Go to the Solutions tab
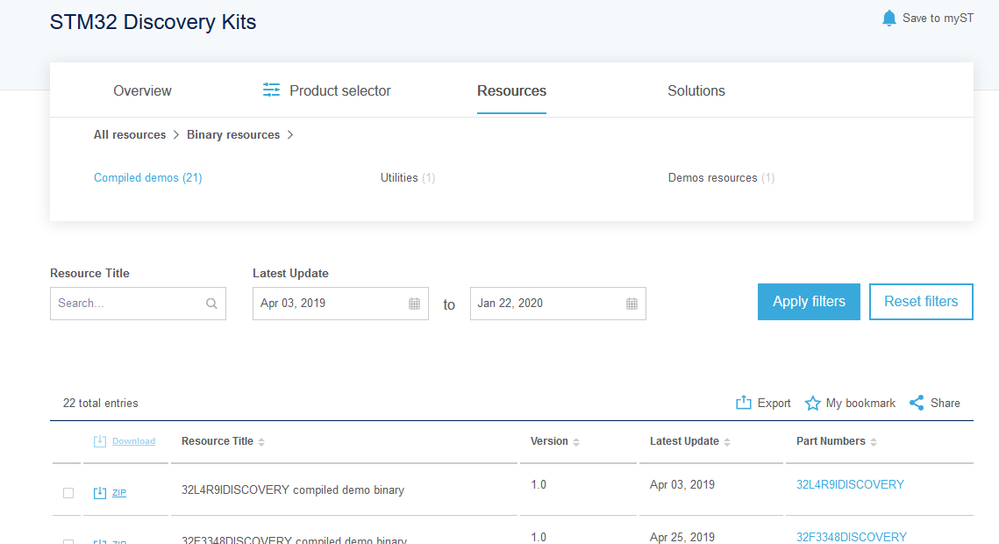Screen dimensions: 999x544 point(696,90)
